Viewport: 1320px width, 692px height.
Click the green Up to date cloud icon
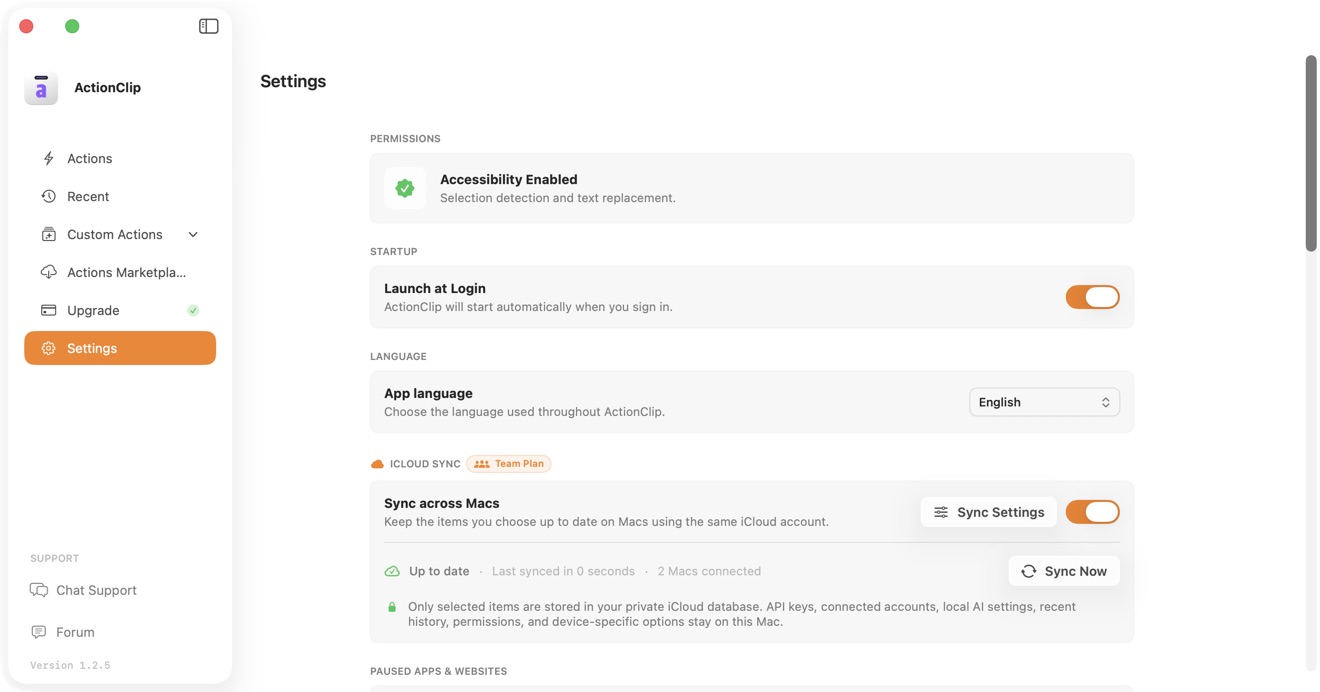[x=392, y=571]
